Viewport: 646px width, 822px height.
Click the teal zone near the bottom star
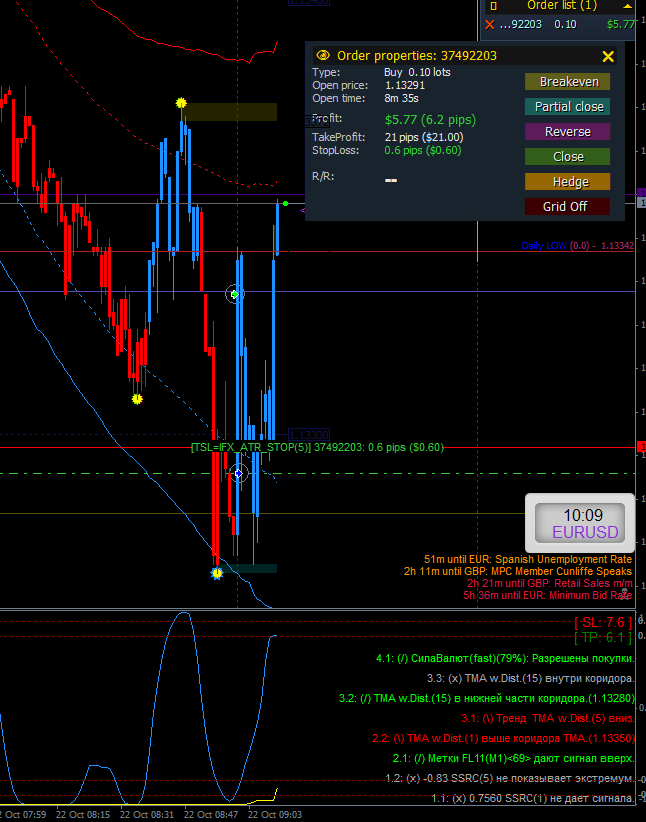(x=251, y=568)
